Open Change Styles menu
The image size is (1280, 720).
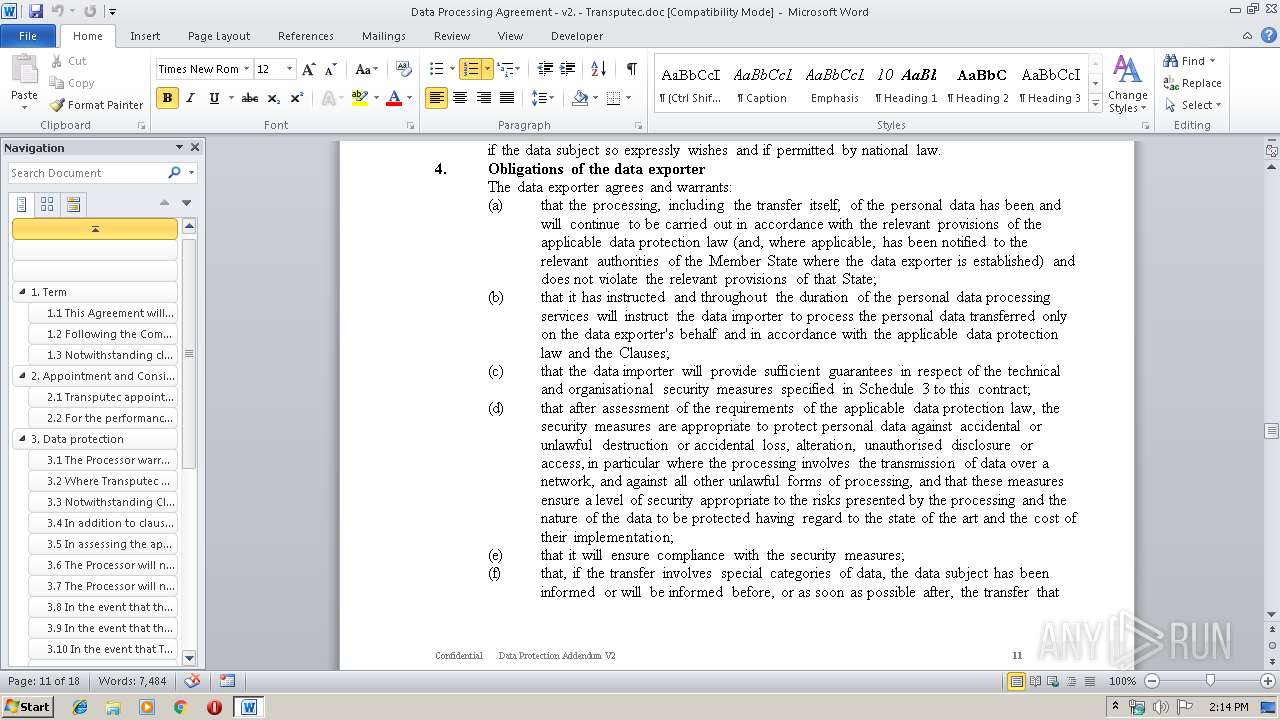(x=1127, y=85)
